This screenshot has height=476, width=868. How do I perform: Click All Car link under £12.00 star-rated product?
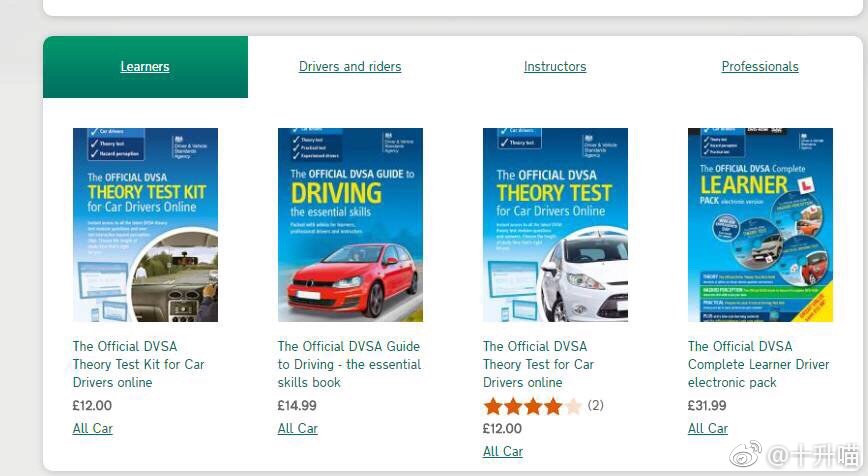click(x=503, y=452)
